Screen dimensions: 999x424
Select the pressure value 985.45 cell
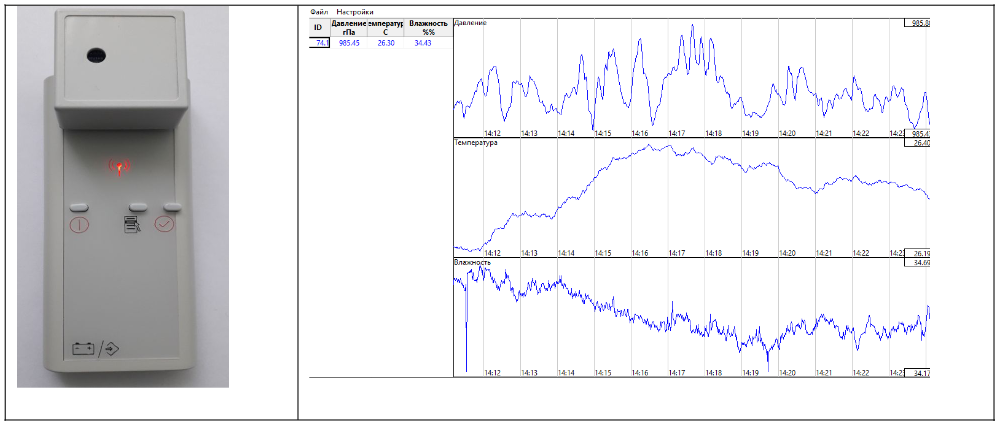pos(349,43)
